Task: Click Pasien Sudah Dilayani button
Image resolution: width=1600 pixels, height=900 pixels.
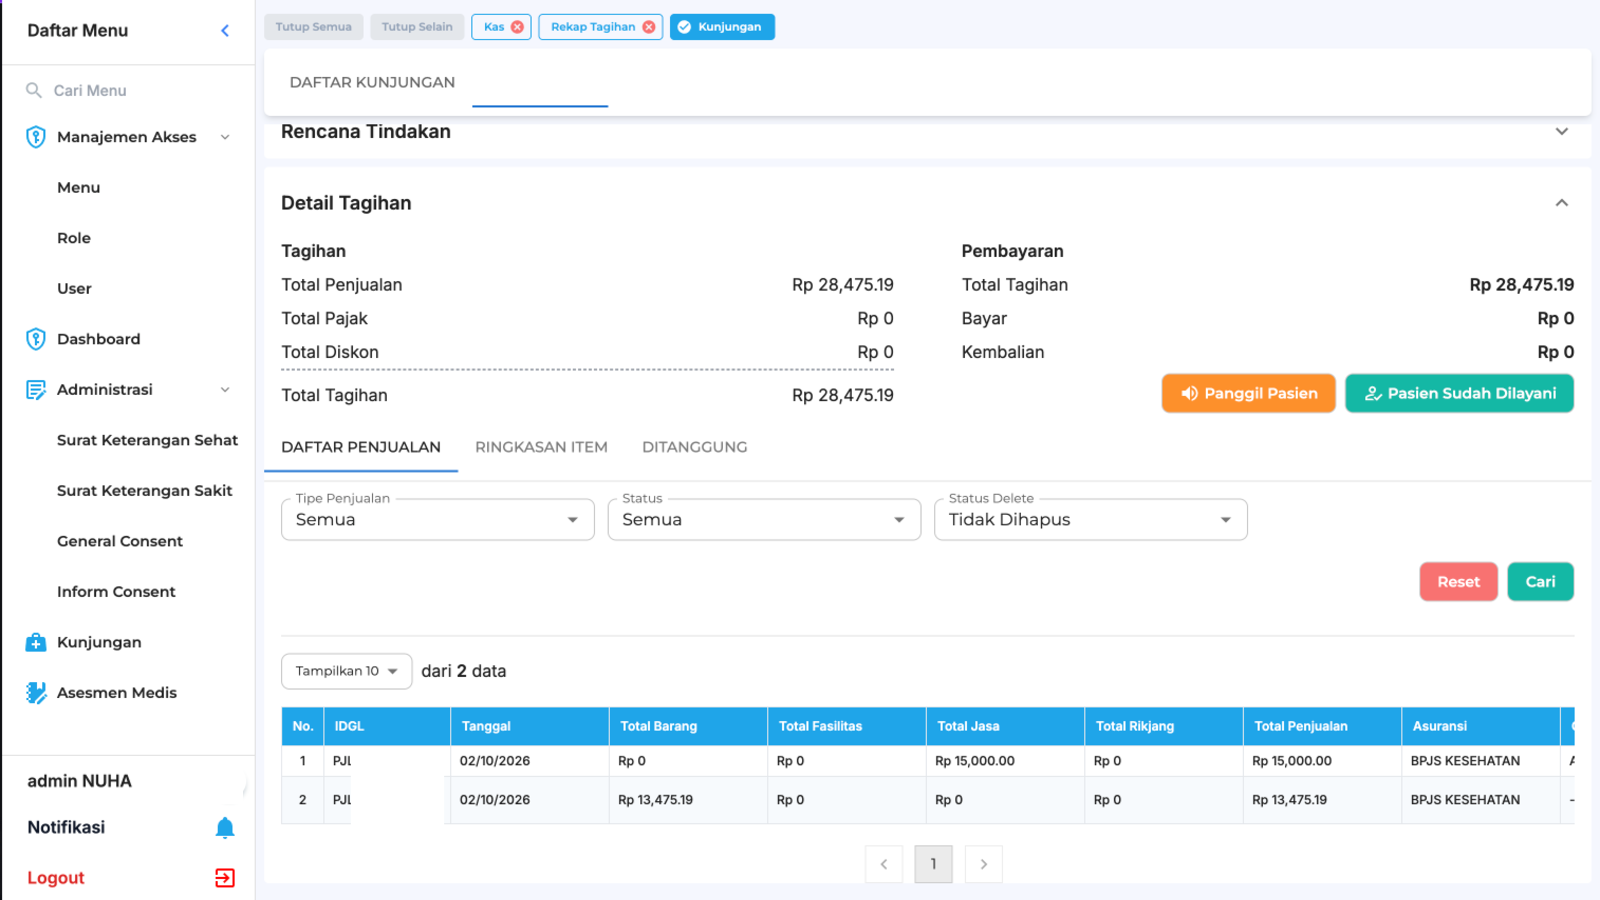Action: pyautogui.click(x=1459, y=393)
